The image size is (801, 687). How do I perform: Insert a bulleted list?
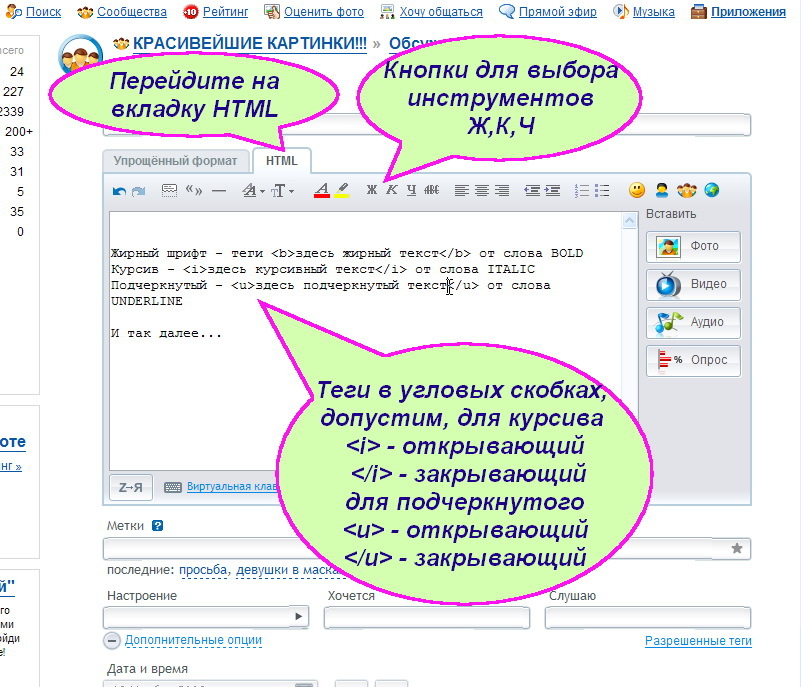[602, 191]
